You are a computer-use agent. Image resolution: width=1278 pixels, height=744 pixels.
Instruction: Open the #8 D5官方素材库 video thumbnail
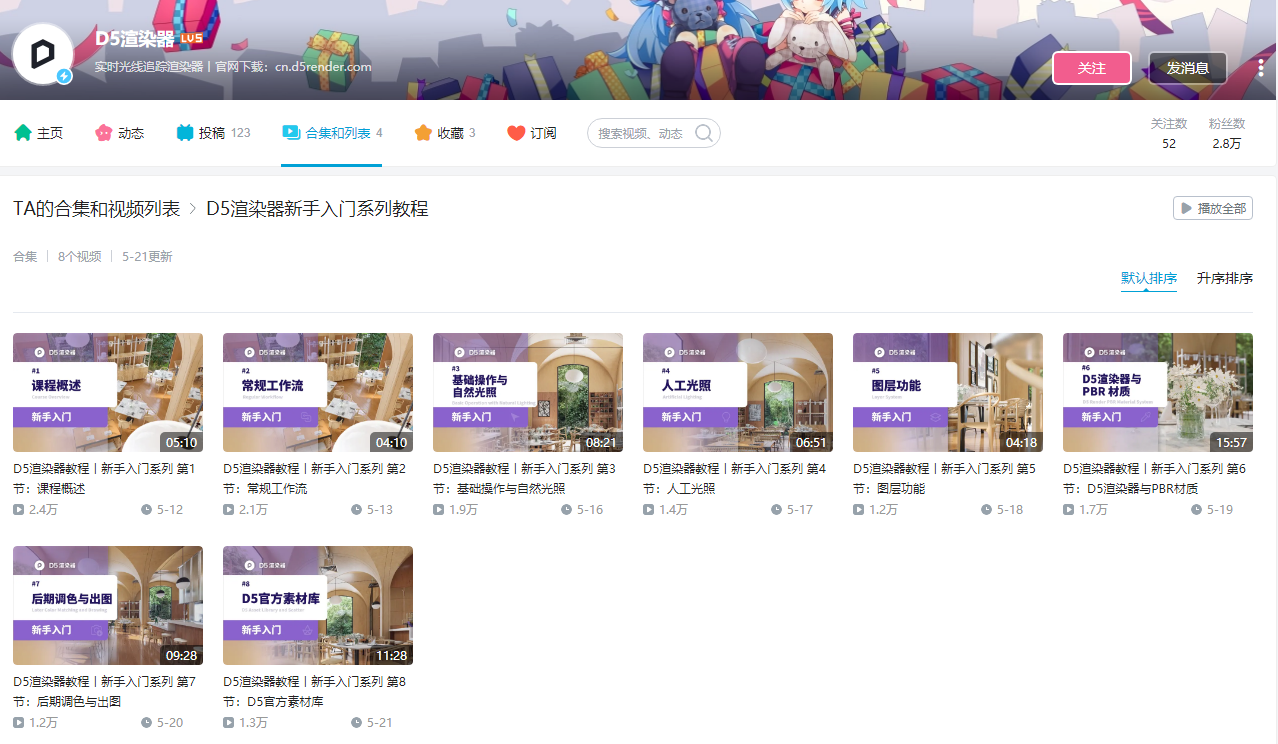click(318, 605)
